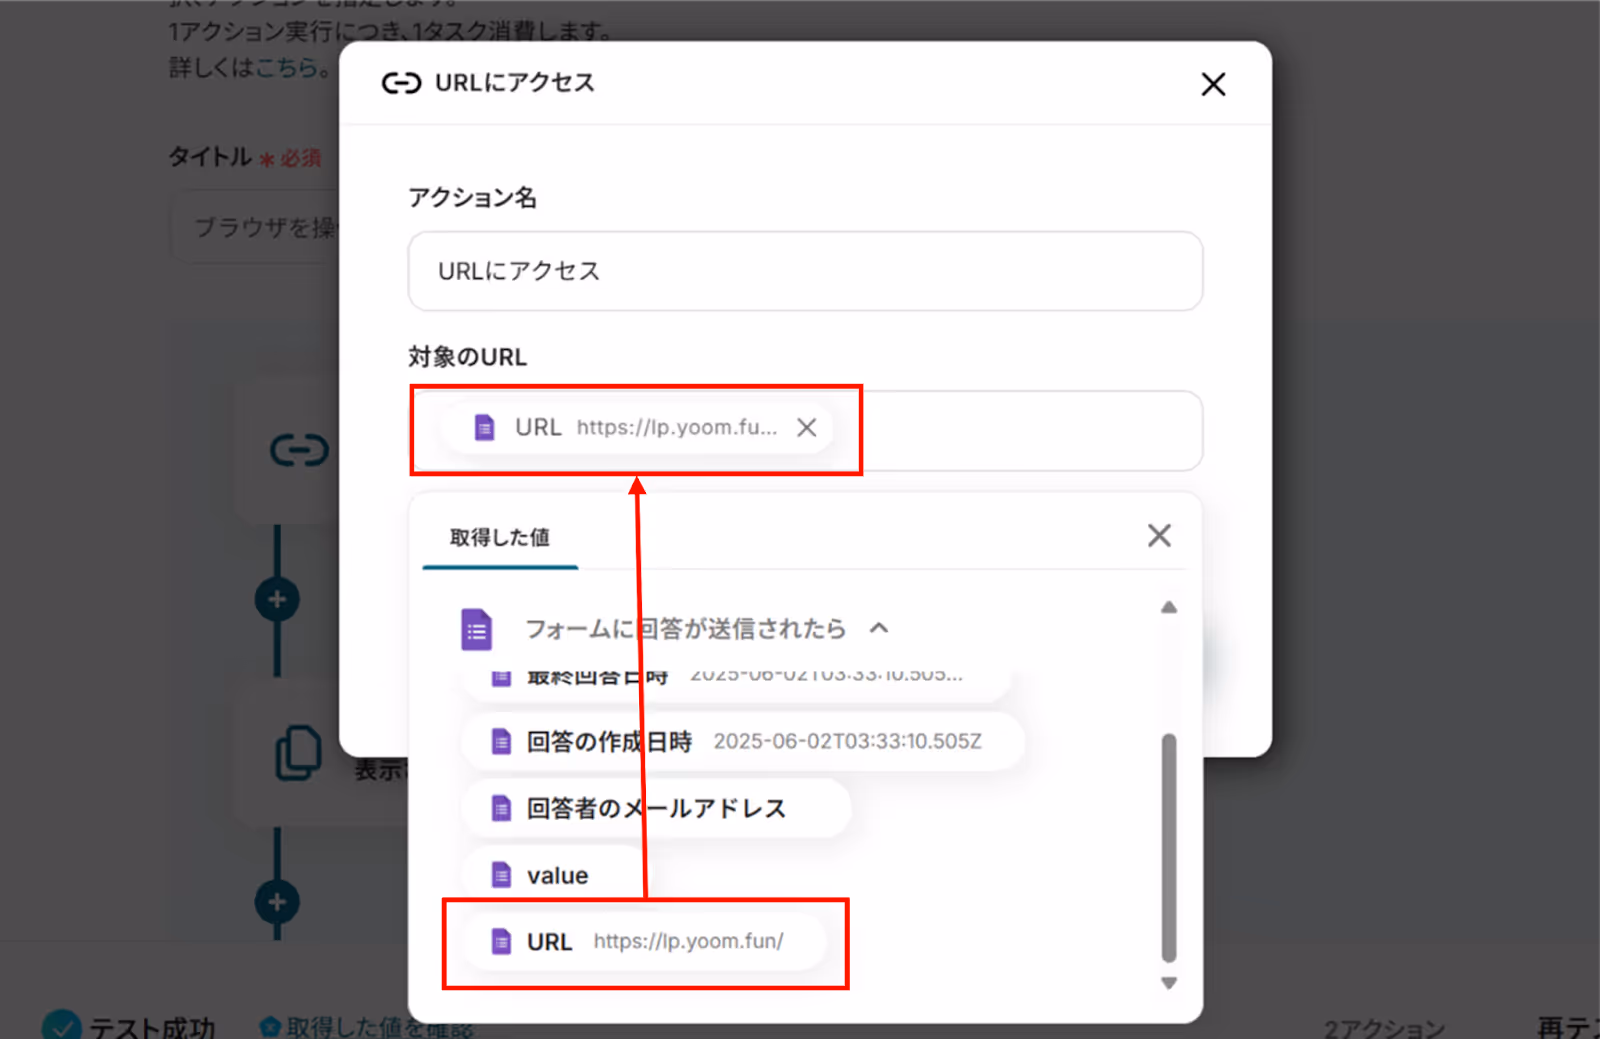
Task: Click scroll down arrow in value list
Action: (1169, 983)
